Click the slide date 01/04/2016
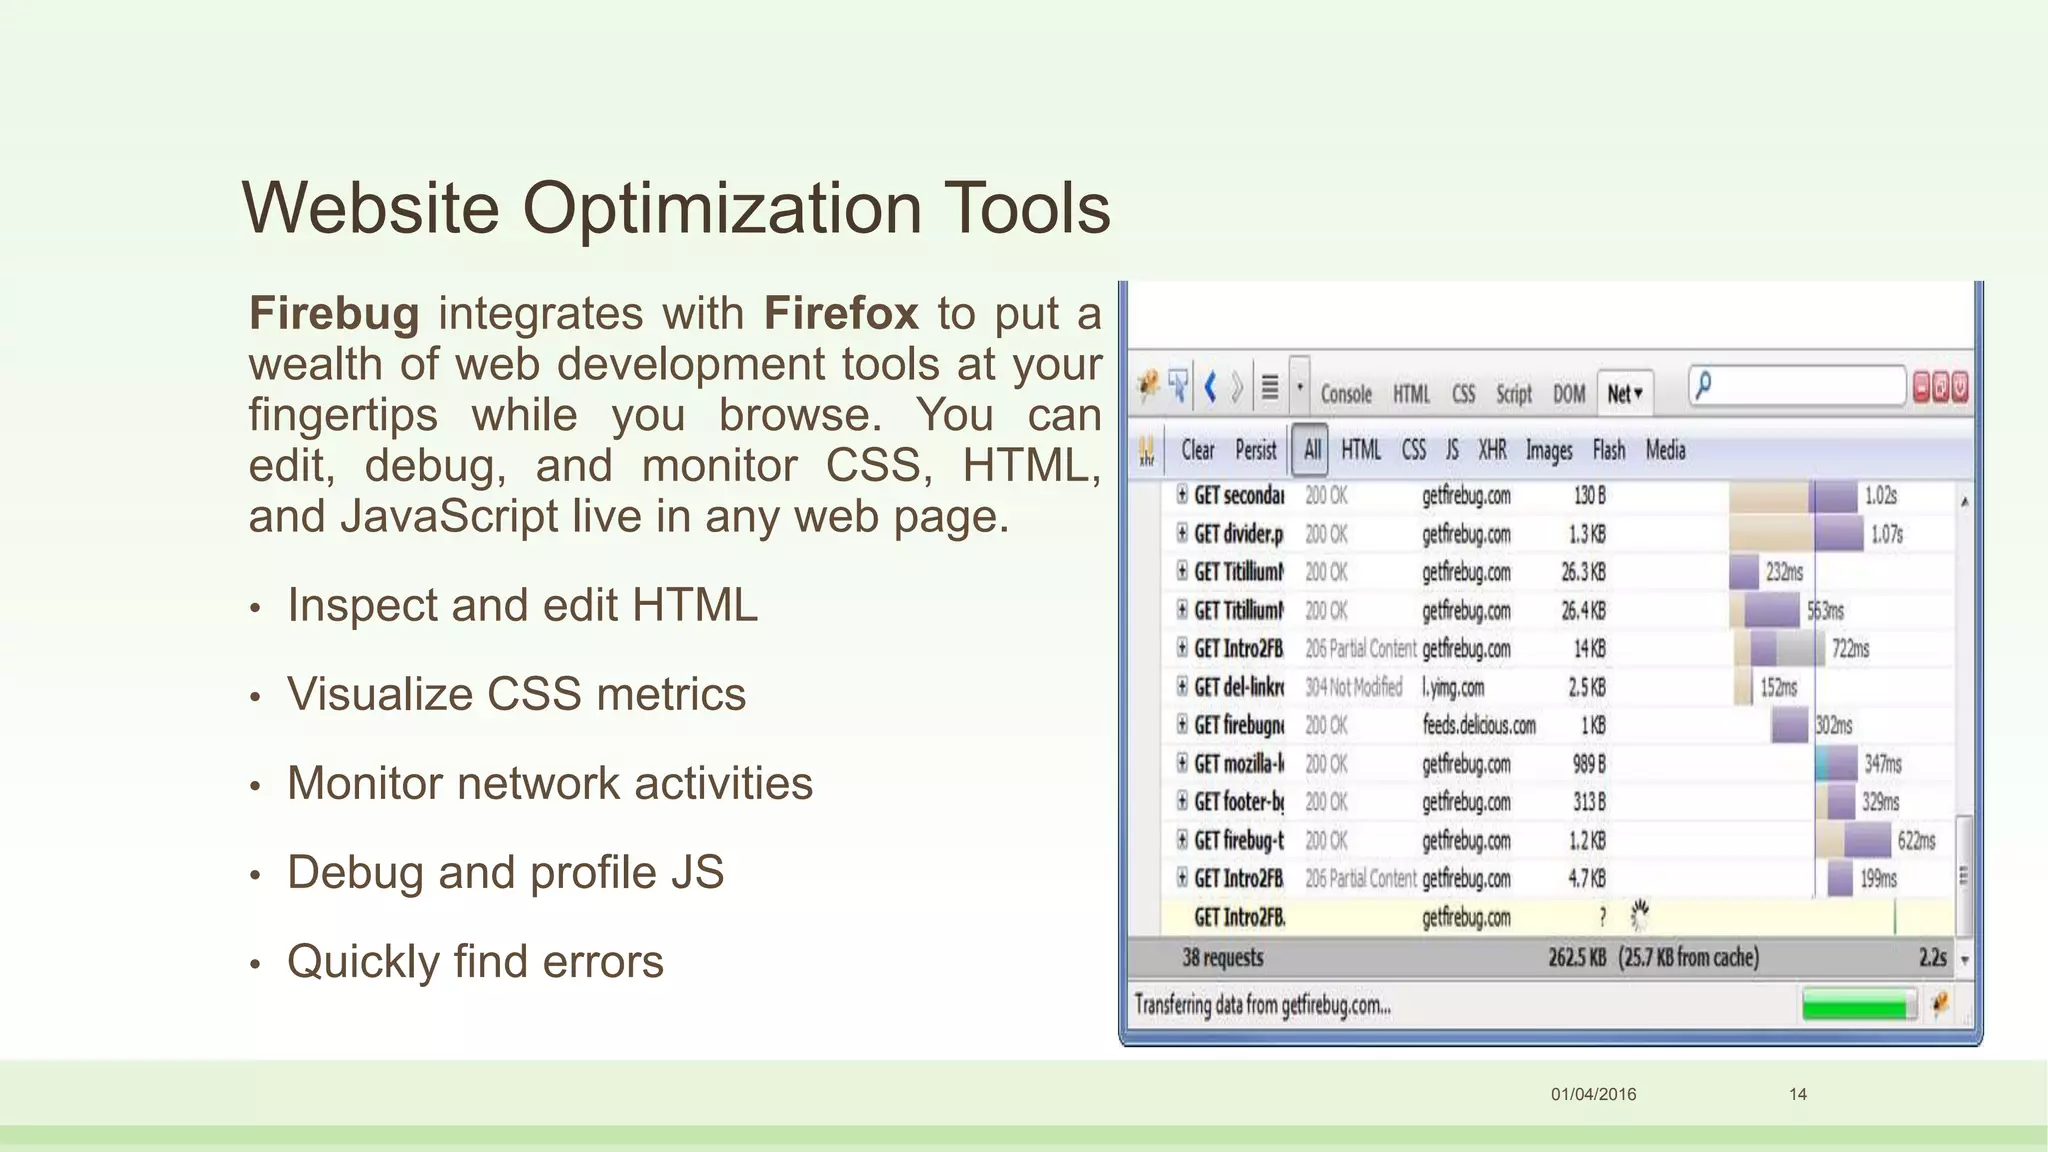Viewport: 2048px width, 1152px height. click(1593, 1094)
